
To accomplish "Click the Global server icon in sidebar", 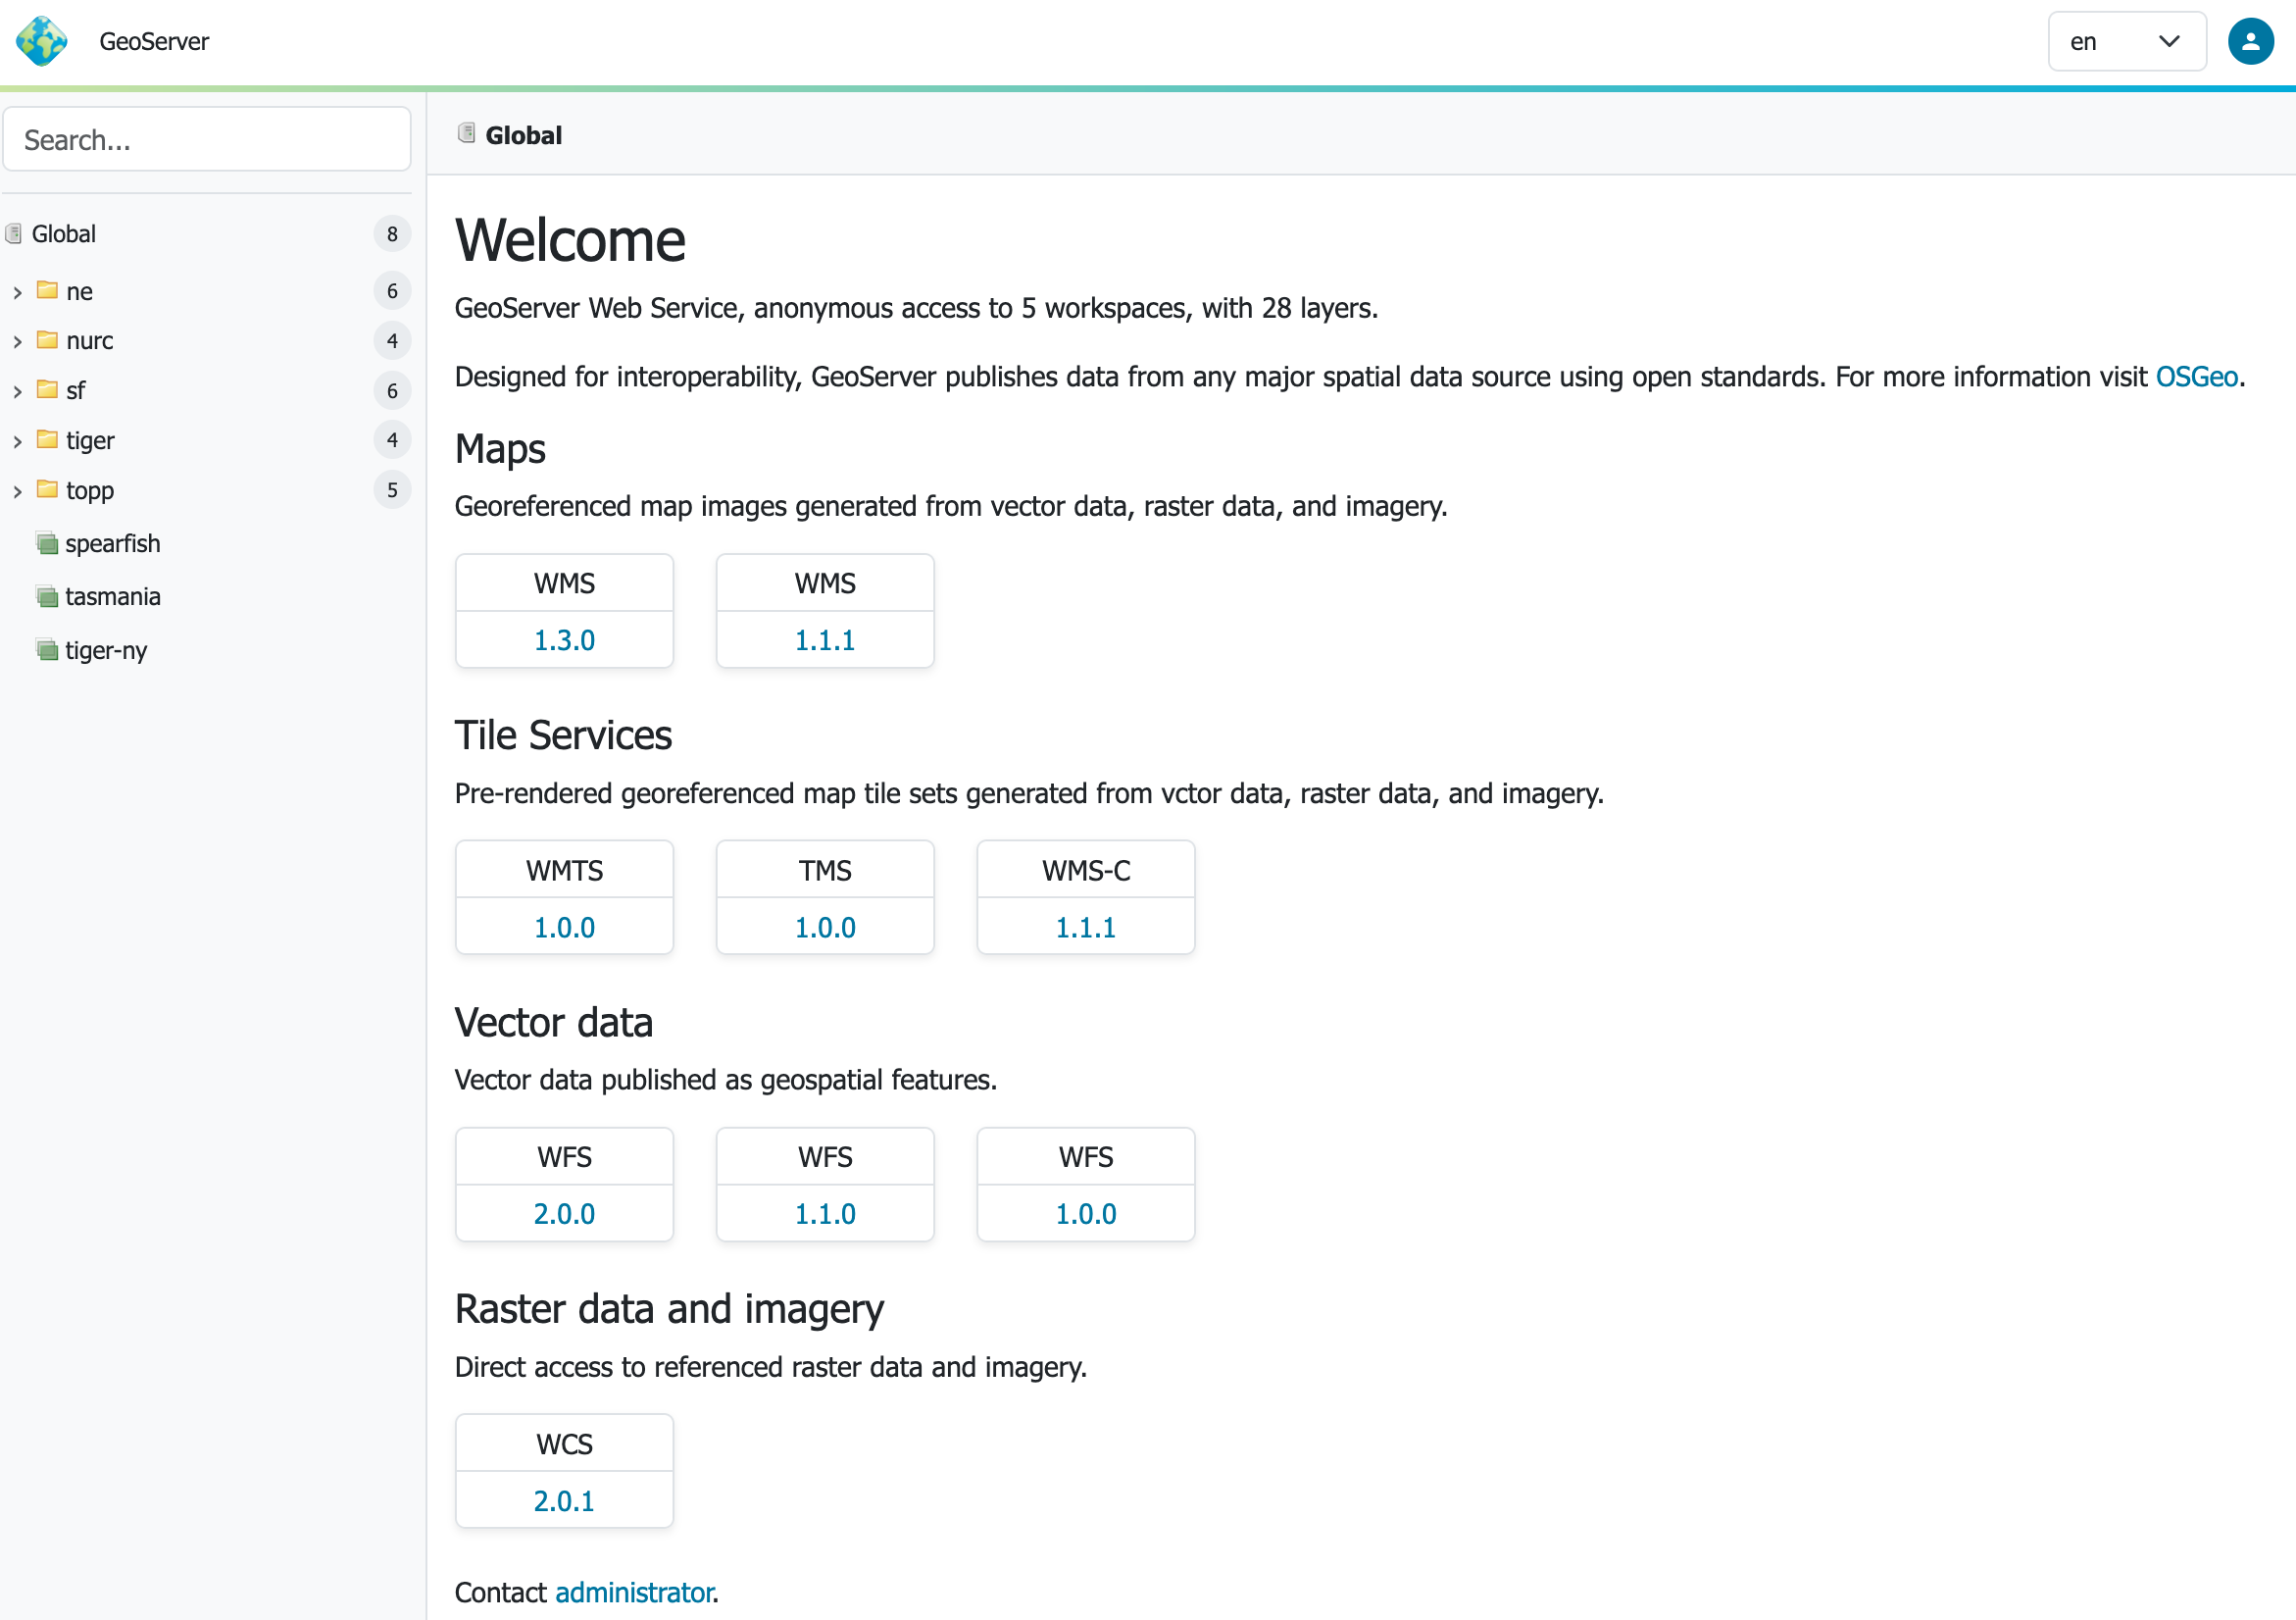I will [14, 234].
